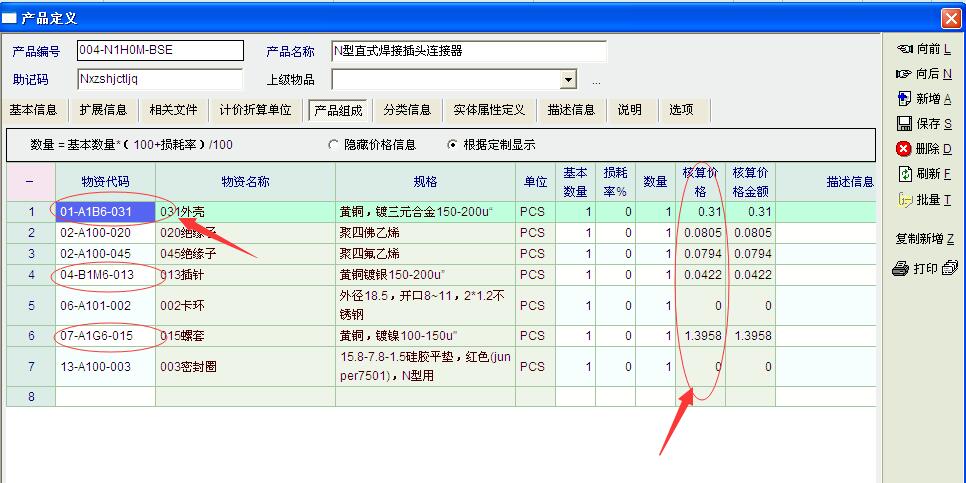This screenshot has width=966, height=483.
Task: Click the 向后 (next record) icon
Action: [x=904, y=73]
